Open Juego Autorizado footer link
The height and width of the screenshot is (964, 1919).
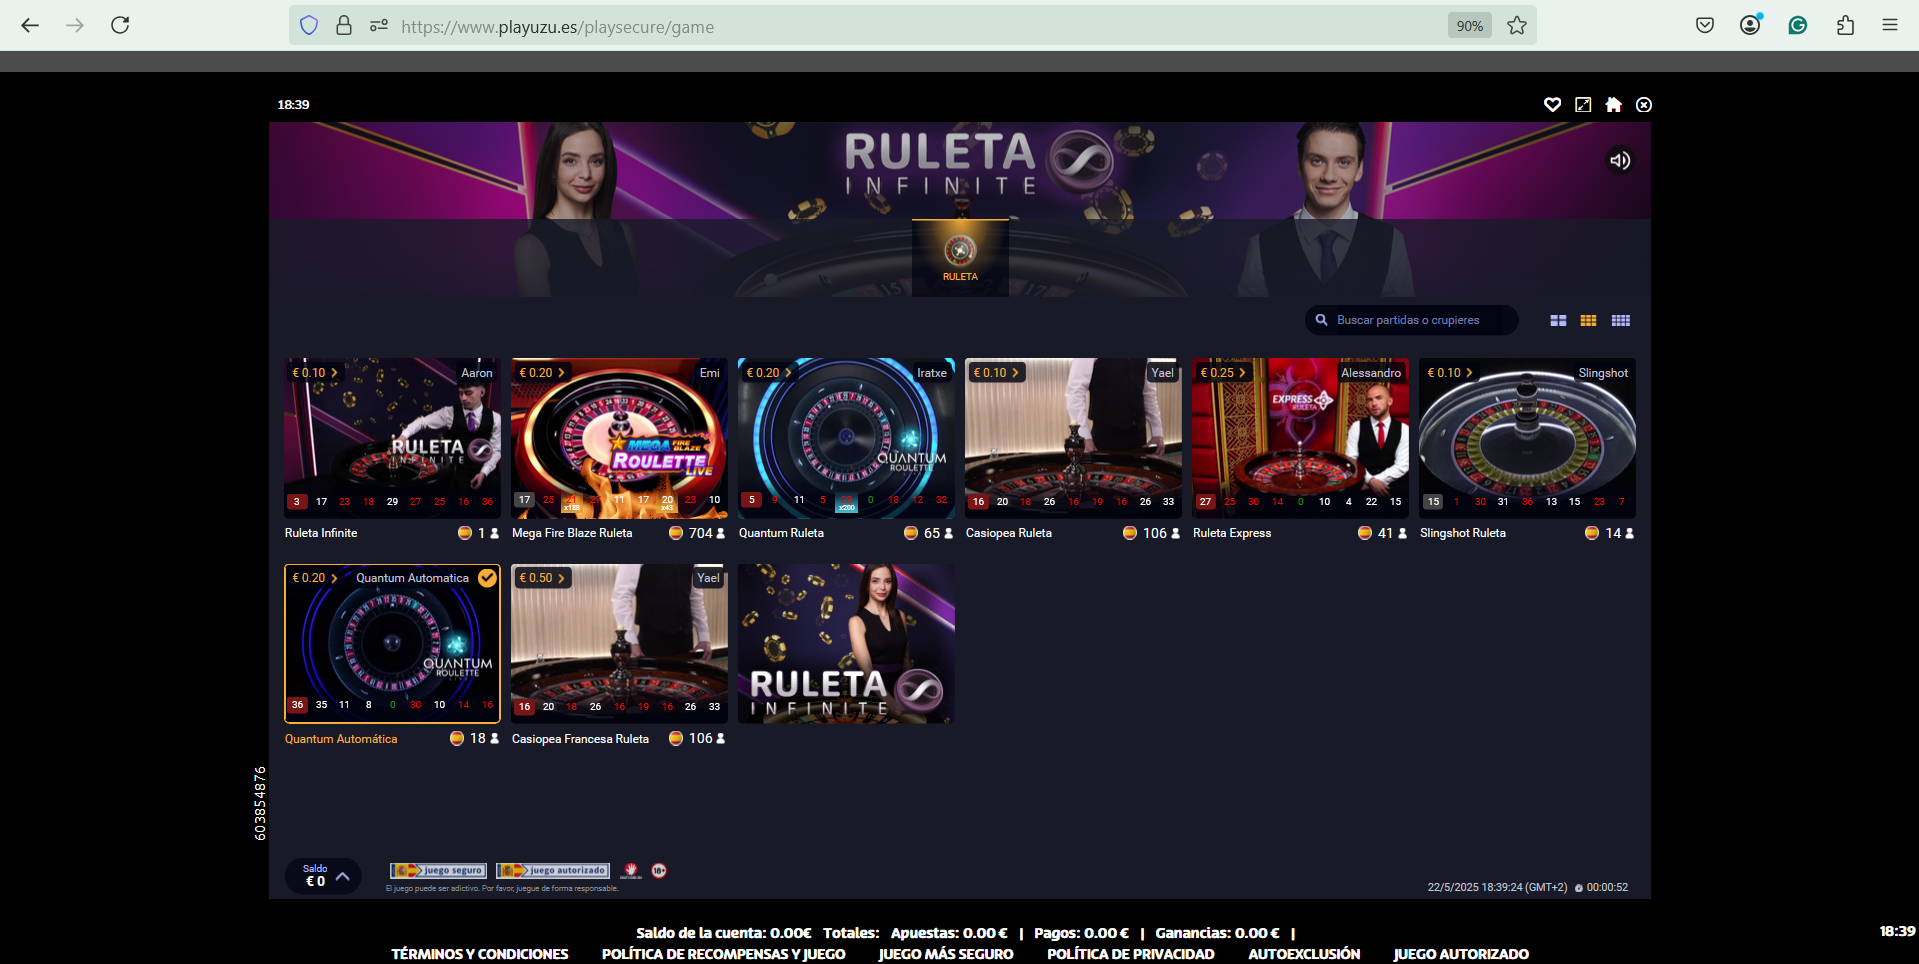click(x=1461, y=954)
